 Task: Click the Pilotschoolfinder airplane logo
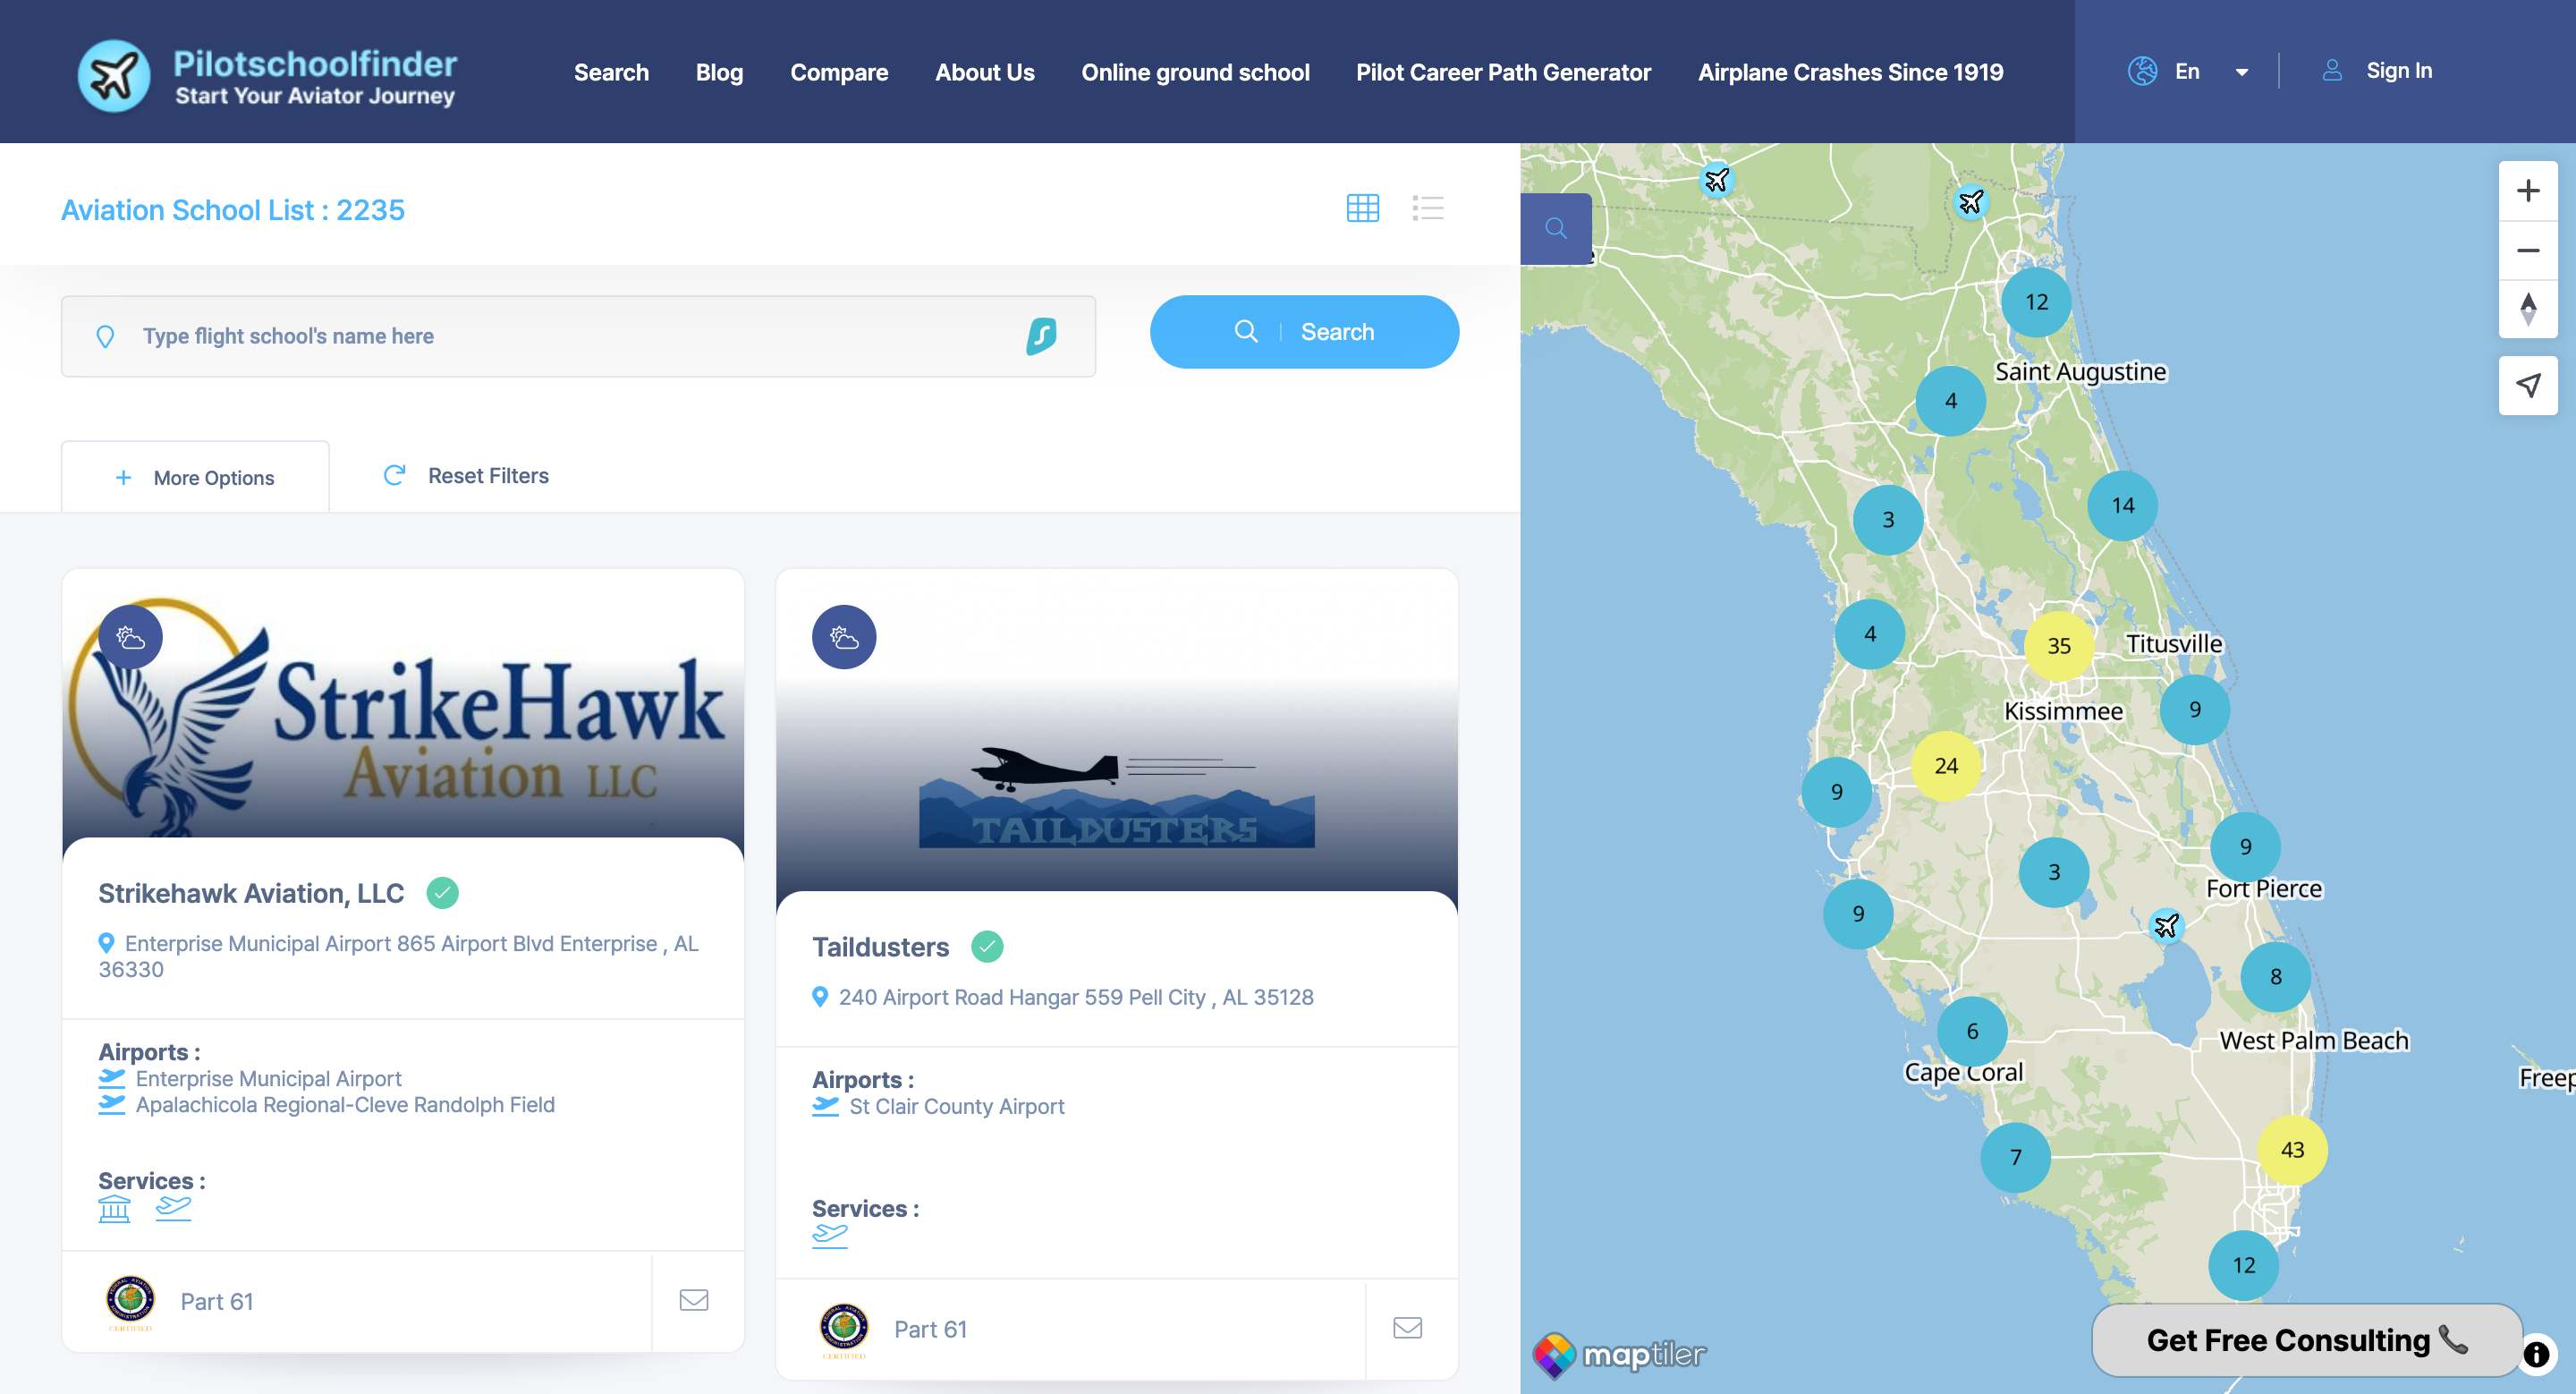(115, 75)
